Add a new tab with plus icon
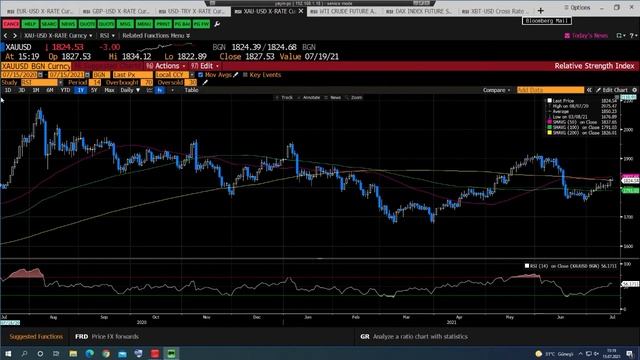 pos(540,11)
